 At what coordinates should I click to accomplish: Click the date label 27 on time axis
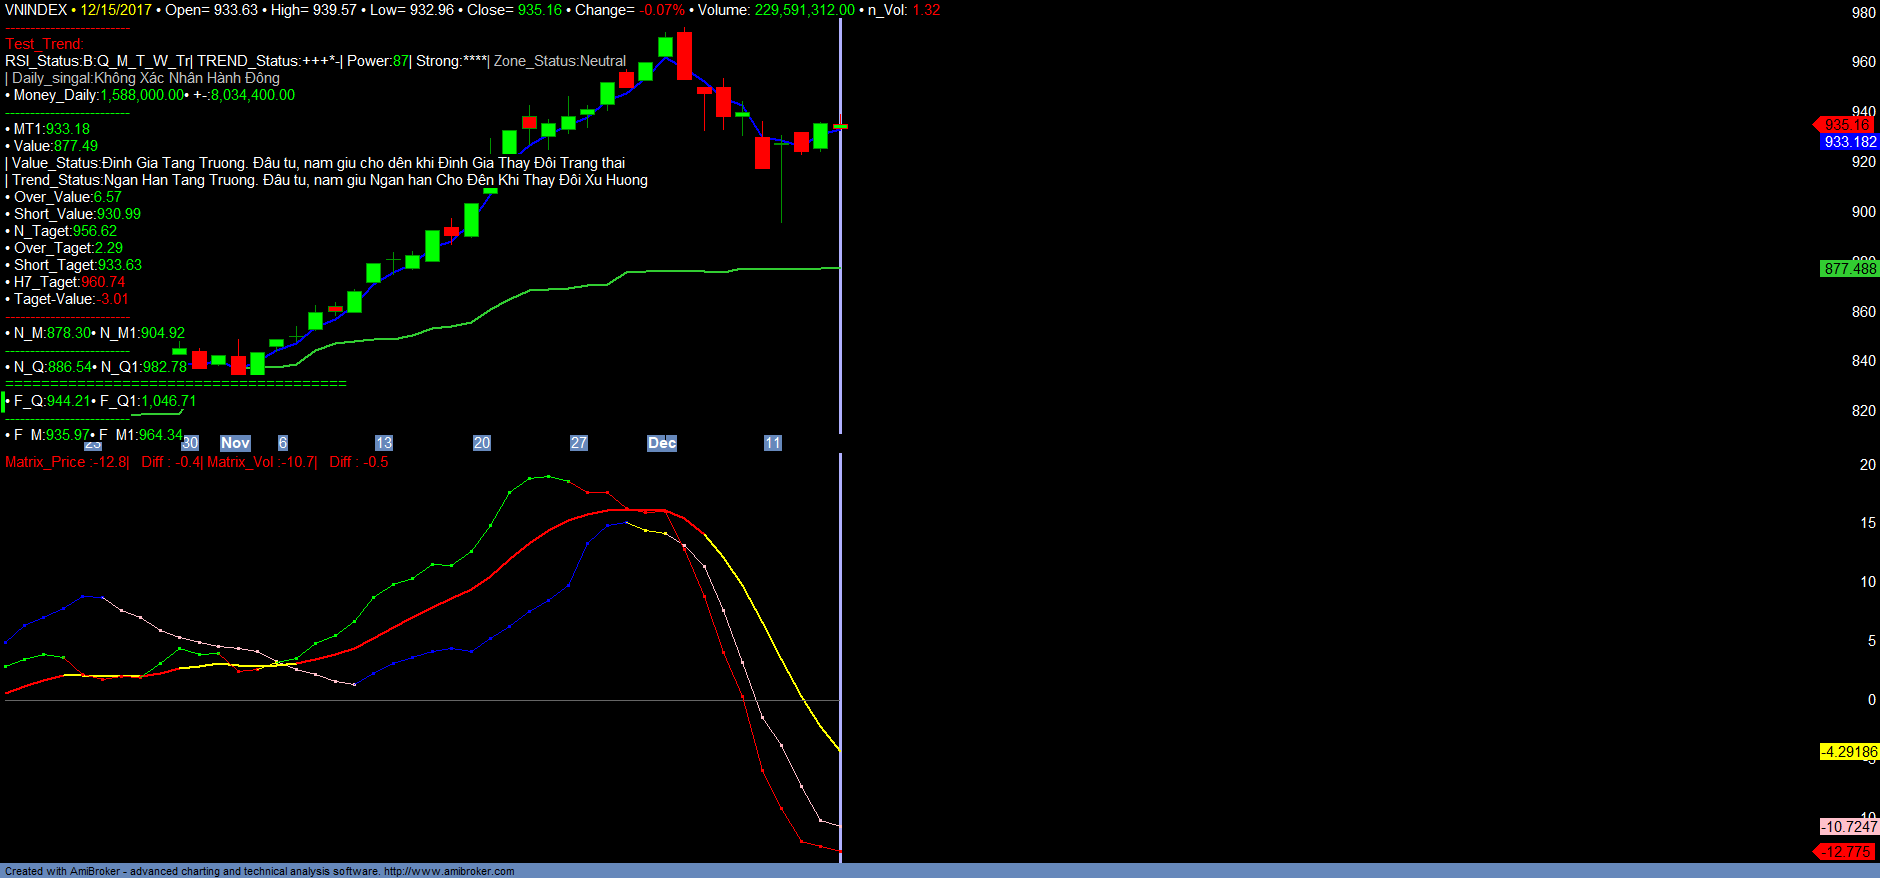click(579, 443)
